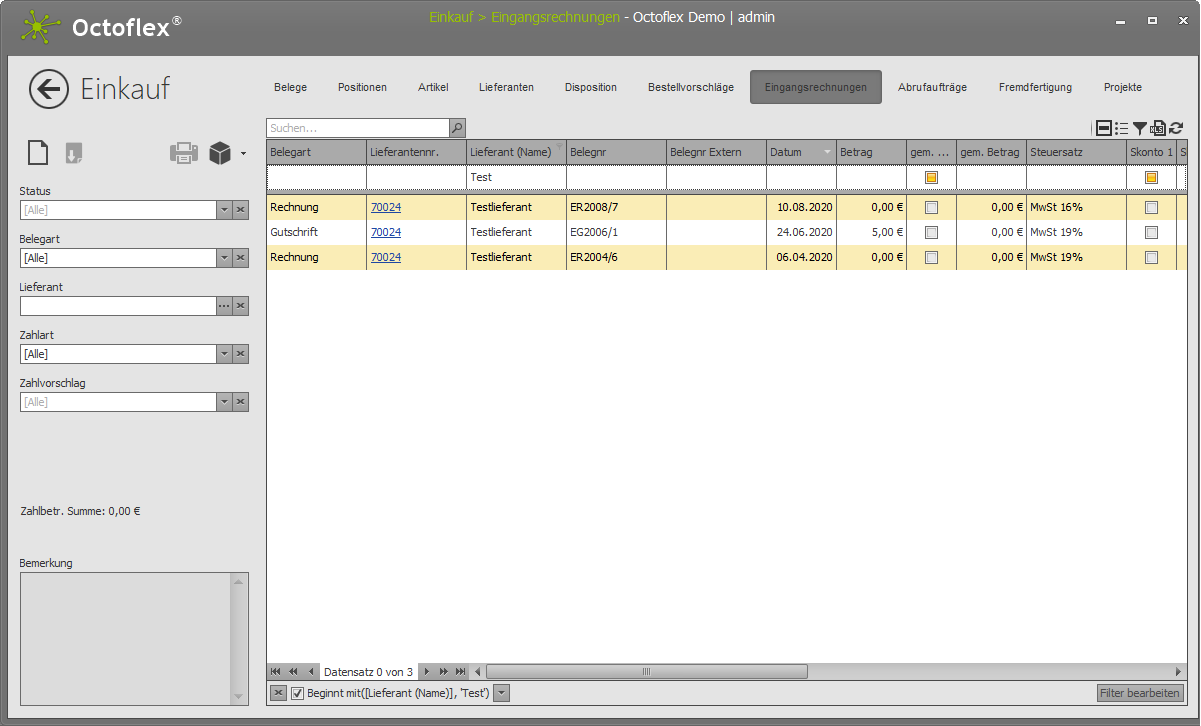Expand the Zahlart dropdown list
This screenshot has width=1201, height=726.
(224, 354)
